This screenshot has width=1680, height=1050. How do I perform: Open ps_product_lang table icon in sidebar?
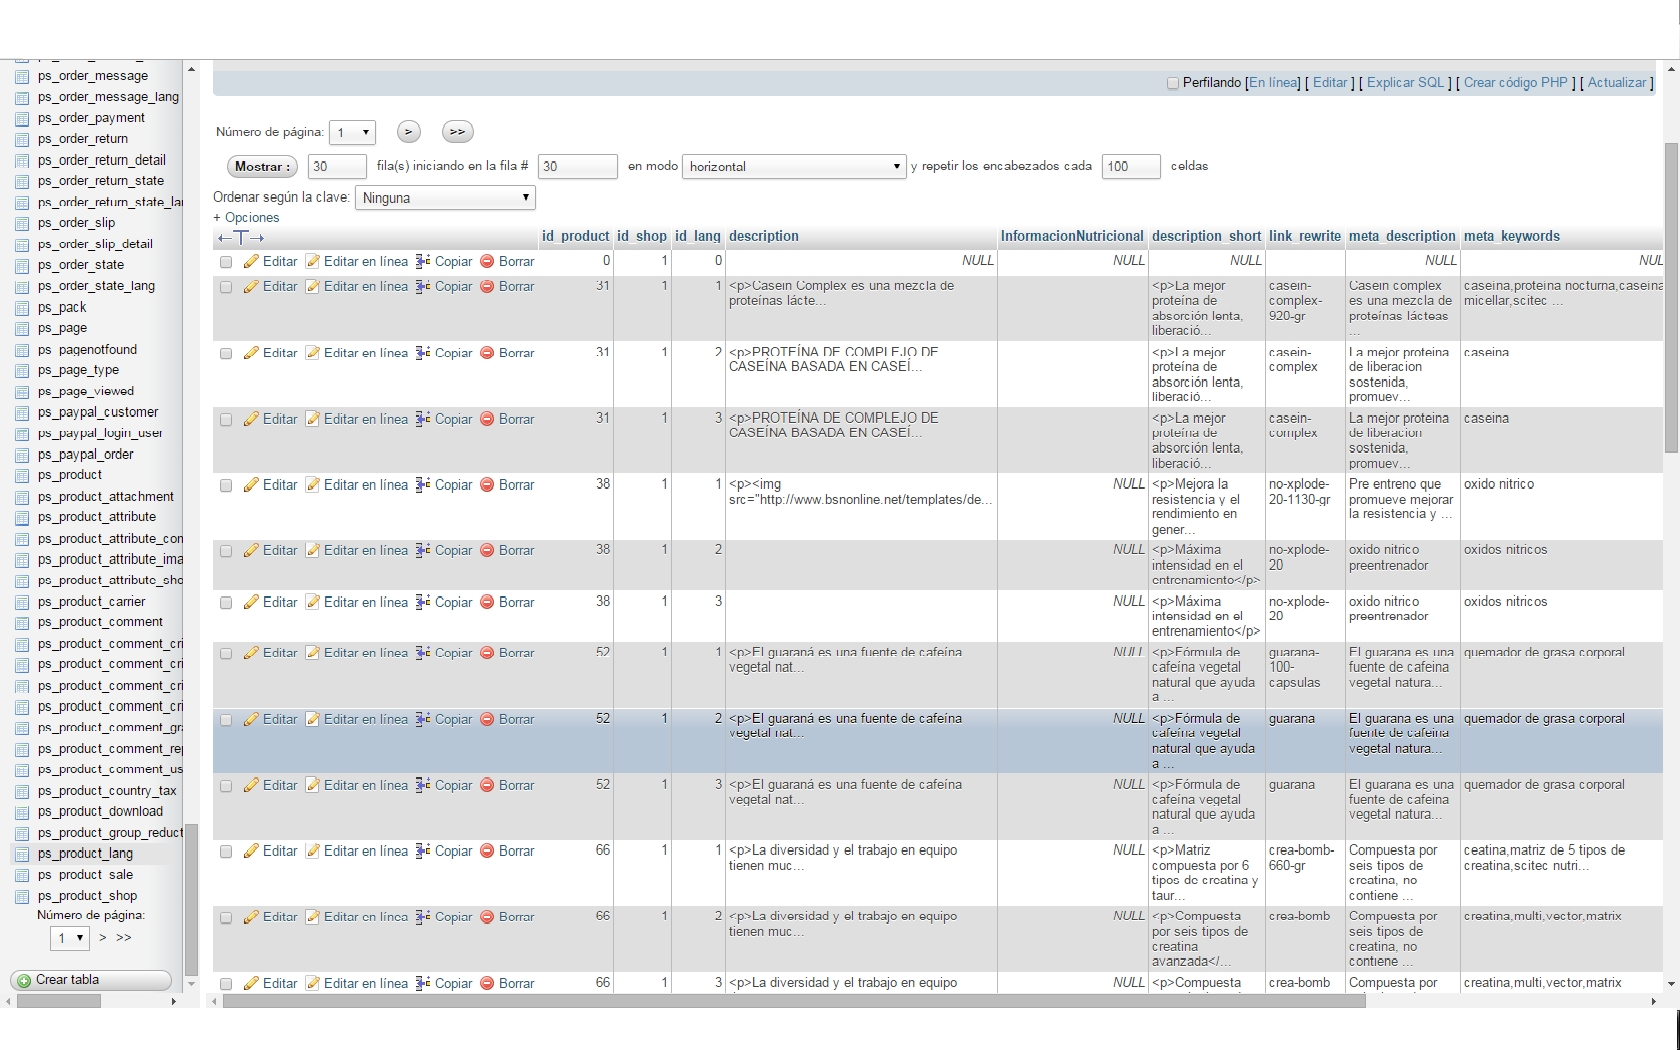[22, 854]
